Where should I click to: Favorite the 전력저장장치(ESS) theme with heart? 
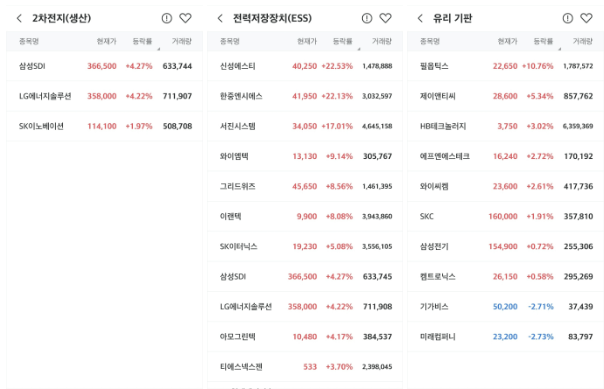[x=386, y=18]
